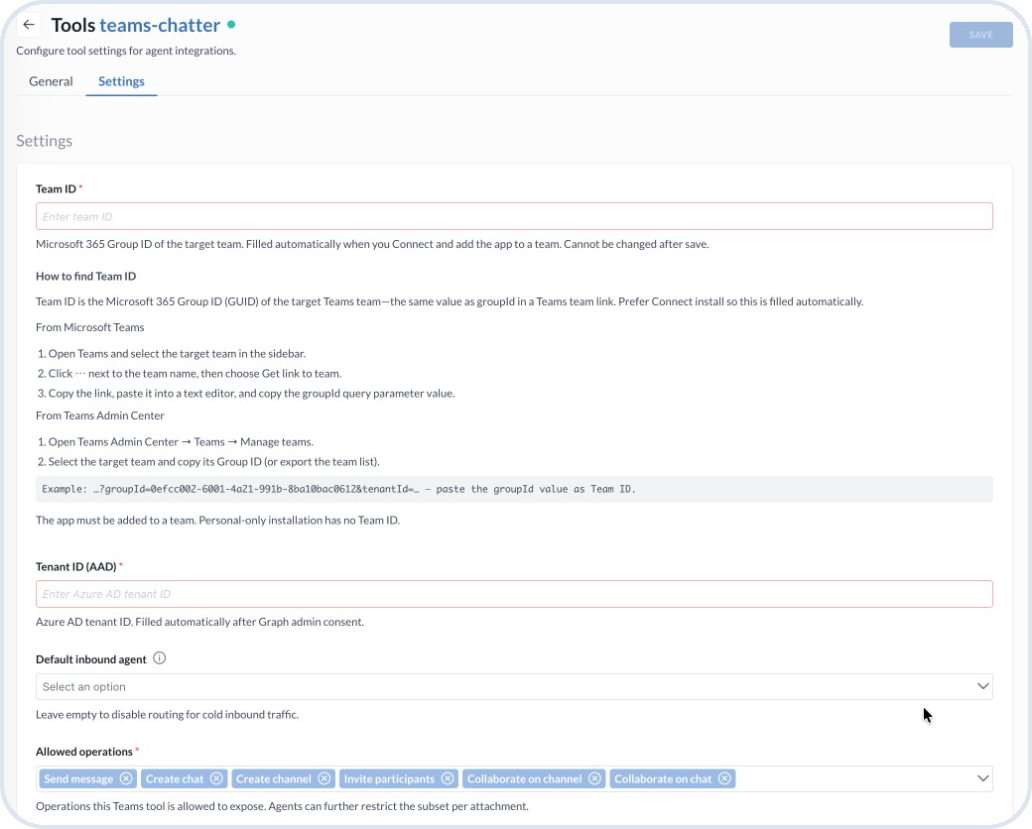Click the Team ID field label

[56, 189]
